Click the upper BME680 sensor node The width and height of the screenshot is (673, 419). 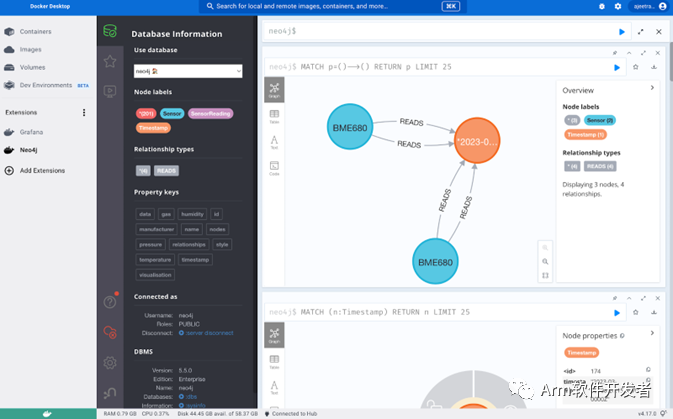coord(350,127)
